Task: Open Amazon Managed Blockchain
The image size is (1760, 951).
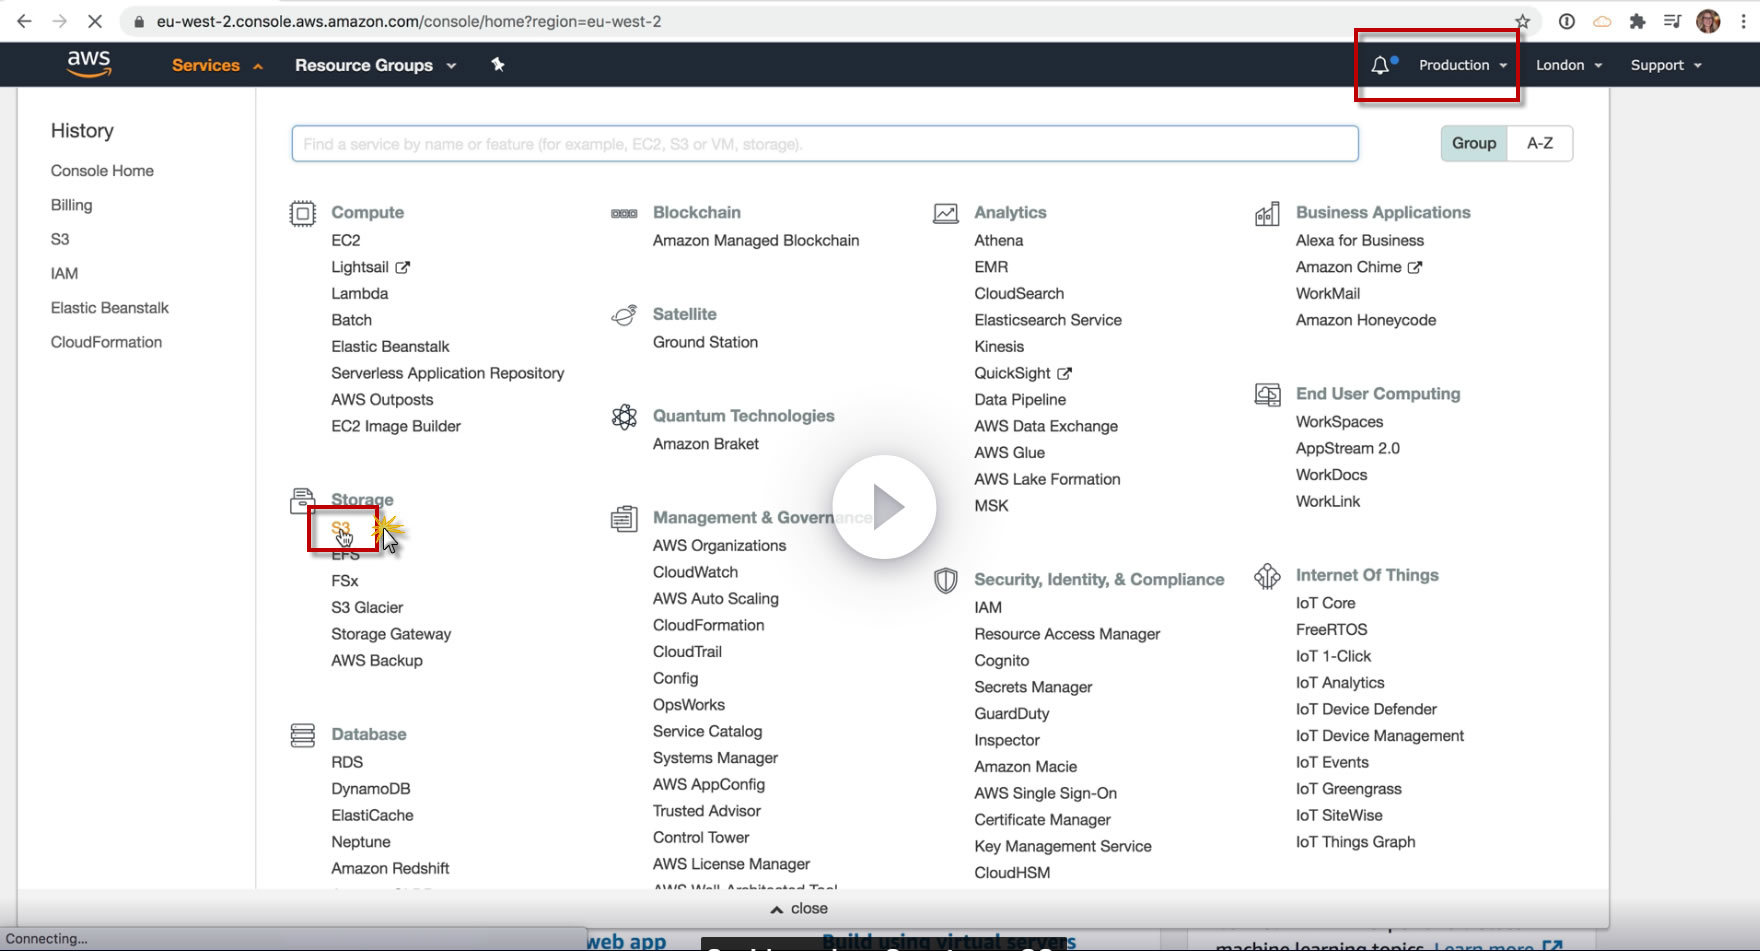Action: [756, 241]
